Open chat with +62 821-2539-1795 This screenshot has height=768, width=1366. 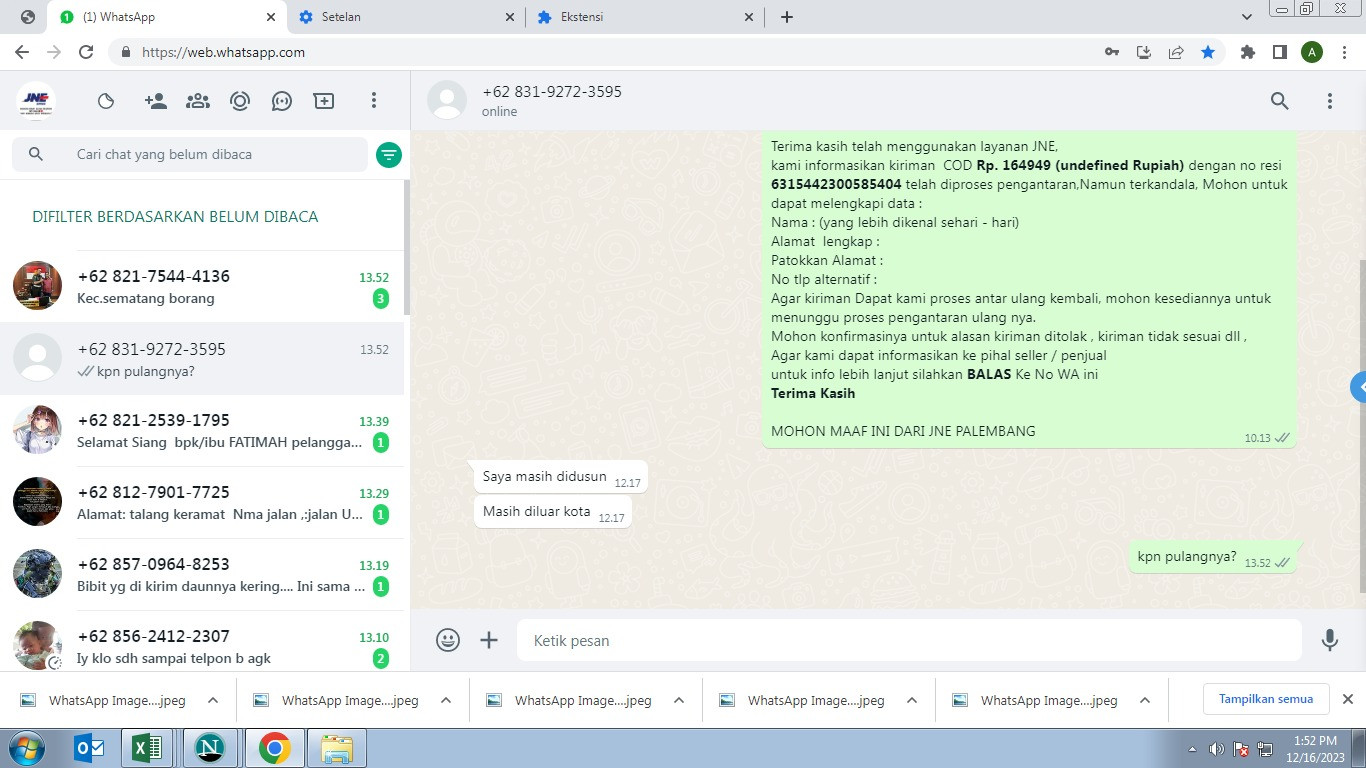click(202, 430)
